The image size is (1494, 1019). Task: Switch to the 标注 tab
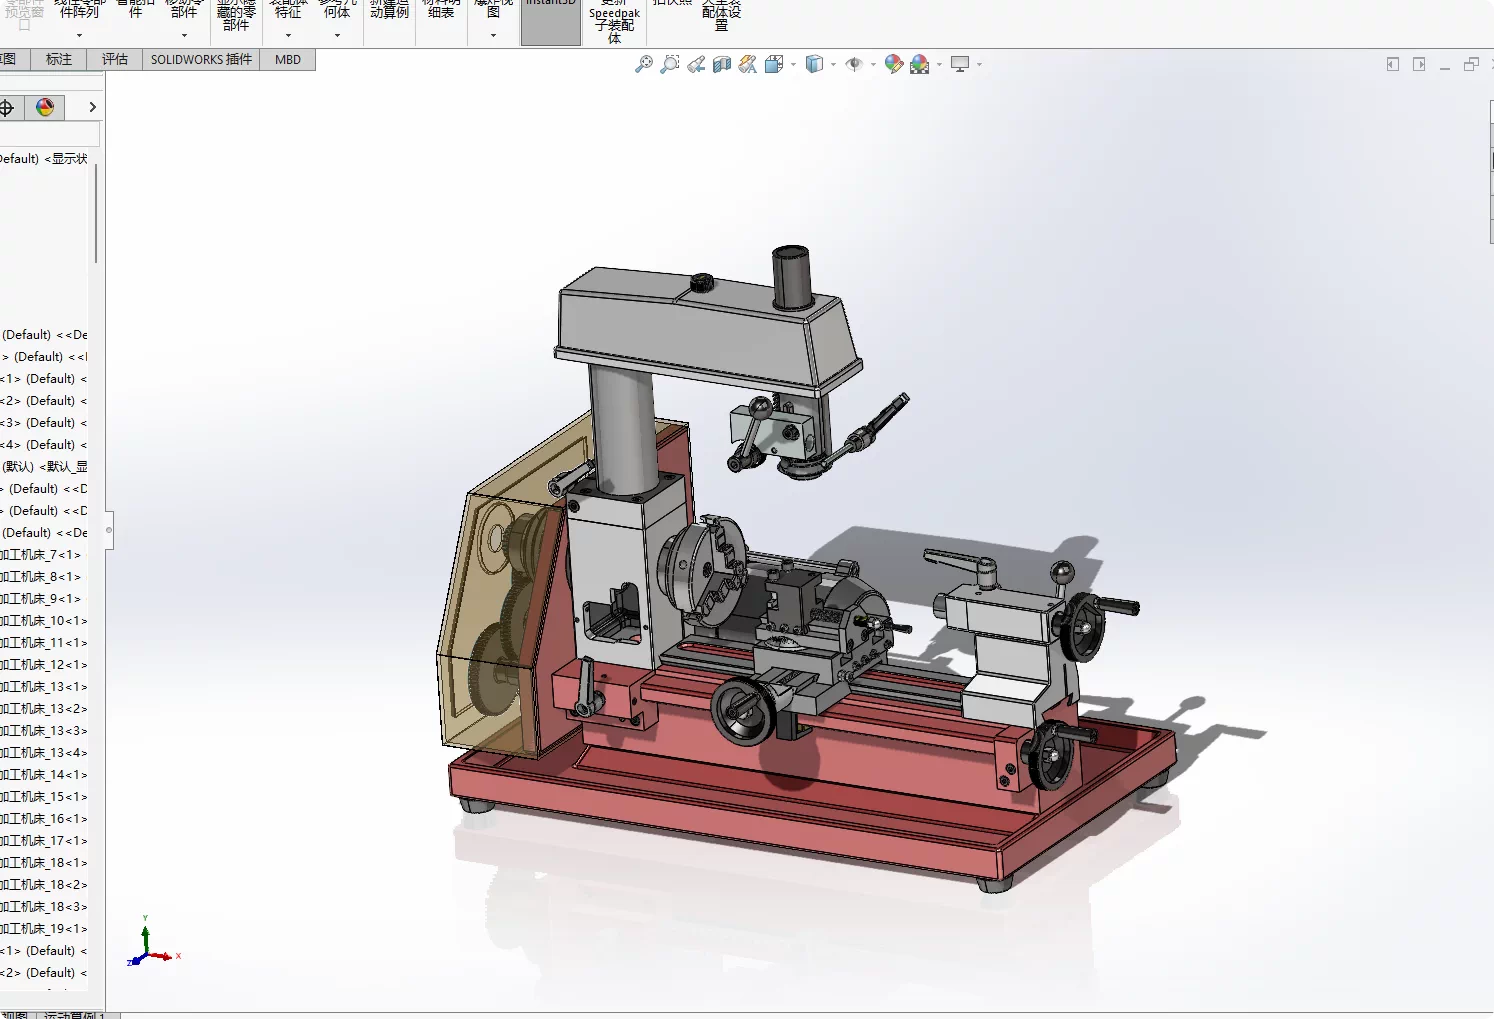pos(59,60)
